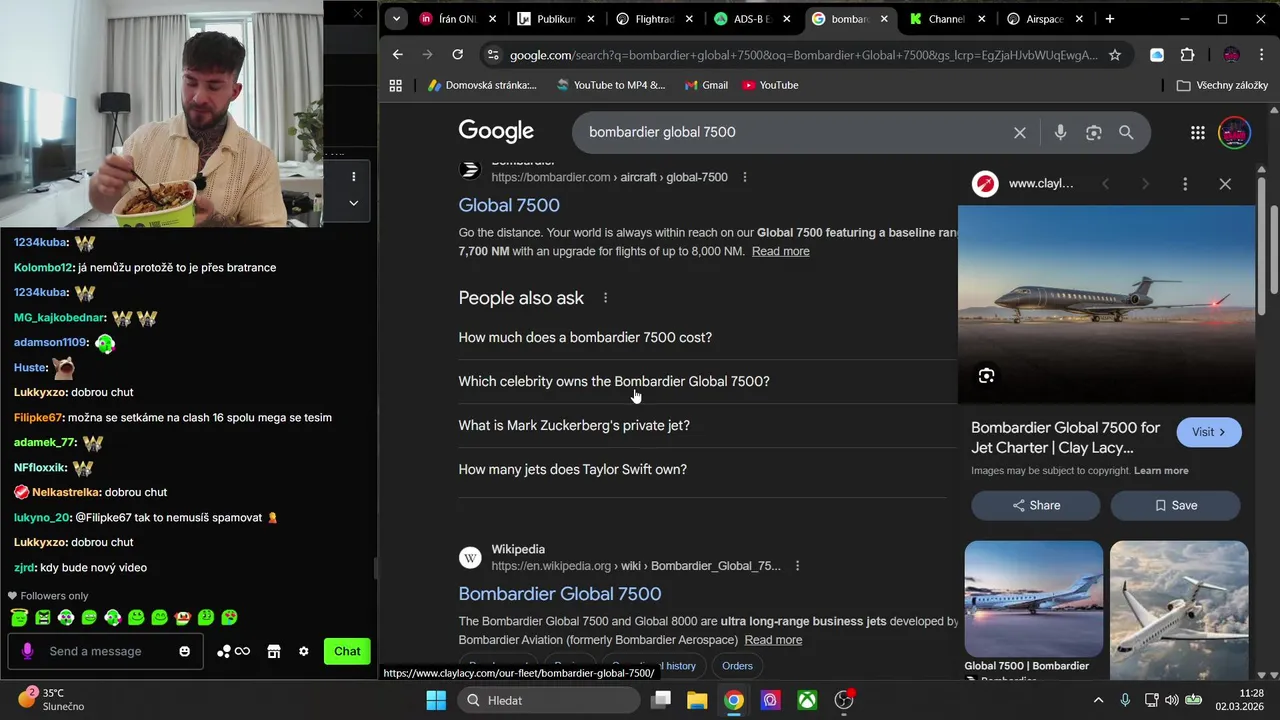Image resolution: width=1280 pixels, height=720 pixels.
Task: Bookmark this page with star icon
Action: [1115, 55]
